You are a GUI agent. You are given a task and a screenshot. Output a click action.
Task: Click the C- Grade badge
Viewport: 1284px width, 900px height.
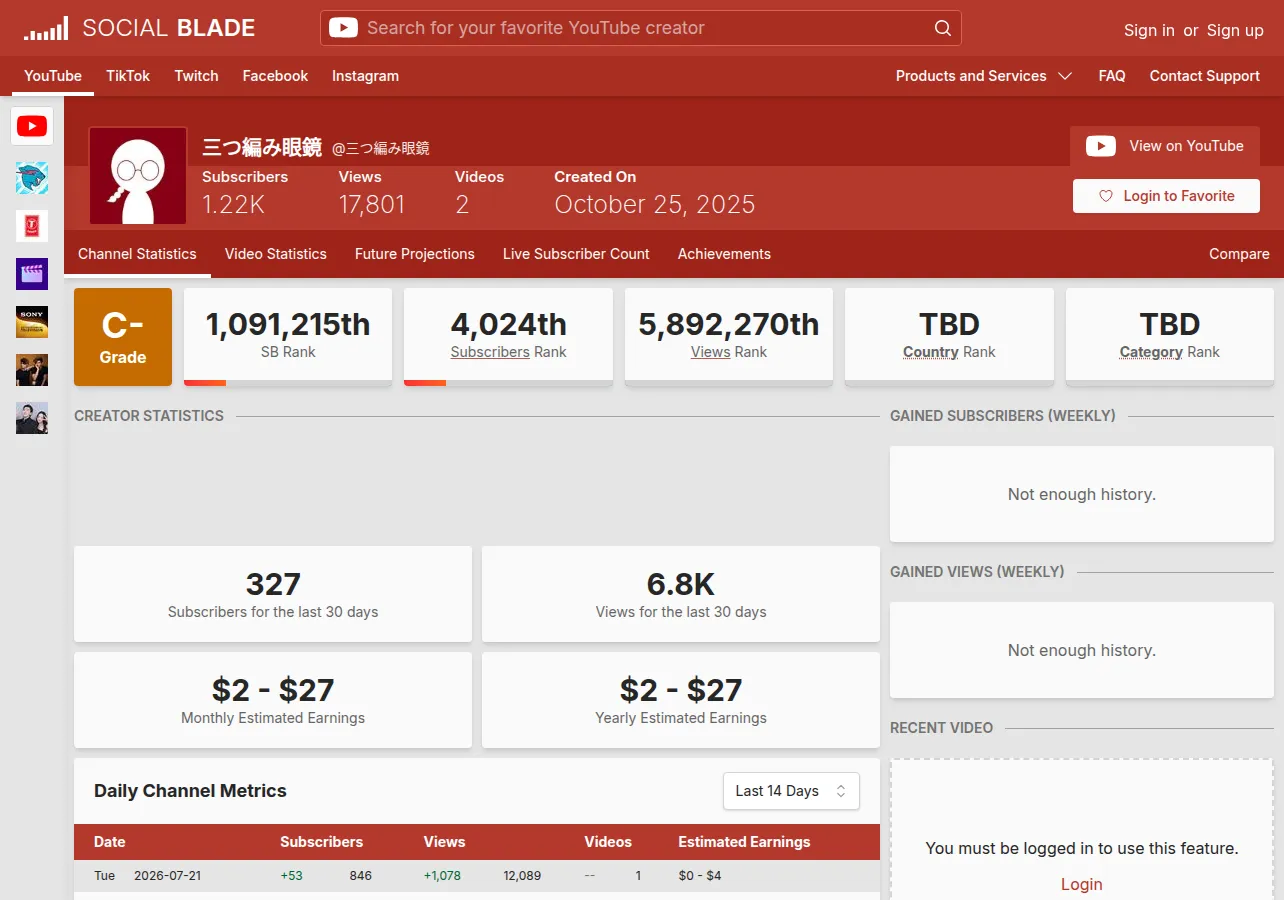[123, 337]
